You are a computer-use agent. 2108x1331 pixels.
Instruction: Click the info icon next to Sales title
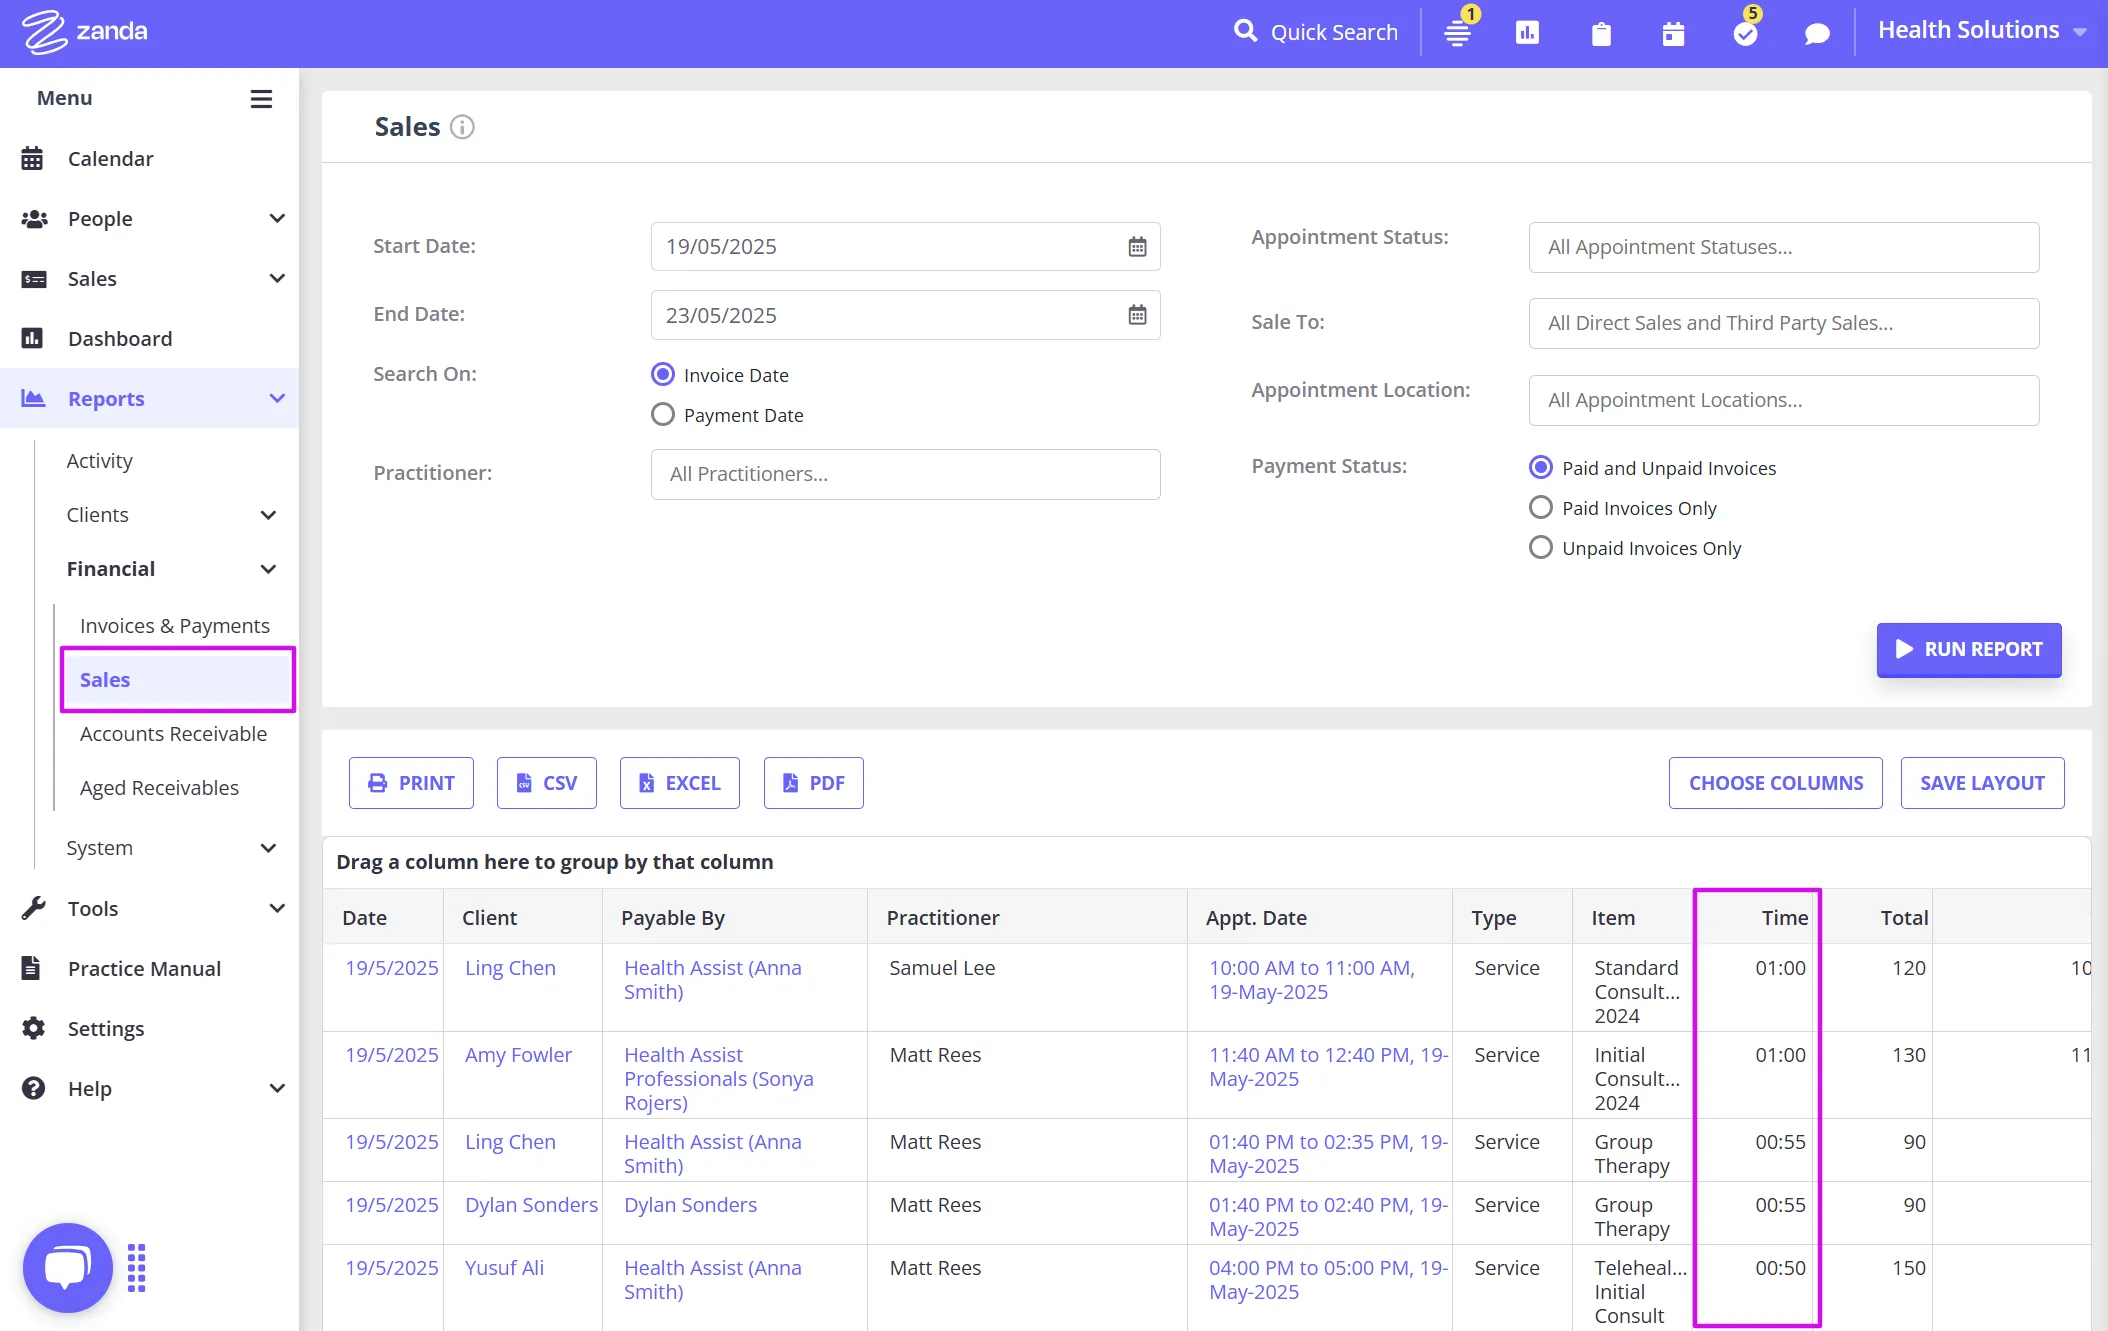click(462, 127)
